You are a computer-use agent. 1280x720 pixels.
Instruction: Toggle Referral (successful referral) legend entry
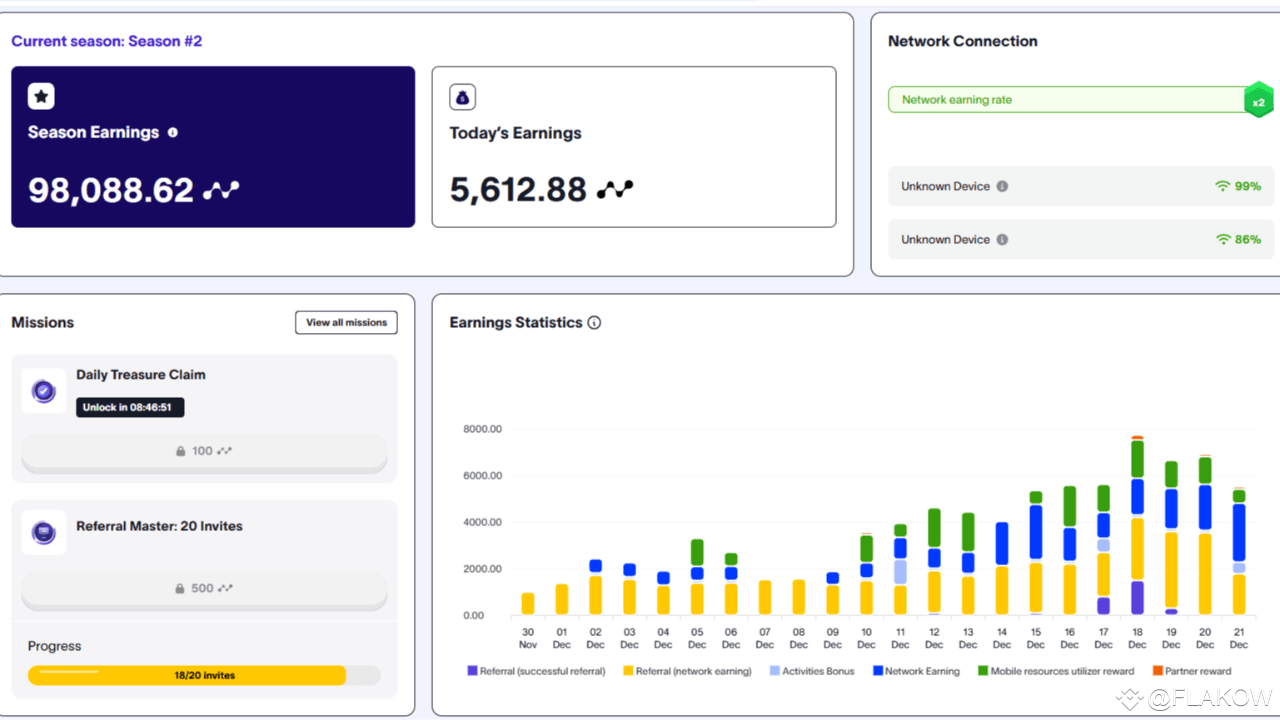coord(536,671)
